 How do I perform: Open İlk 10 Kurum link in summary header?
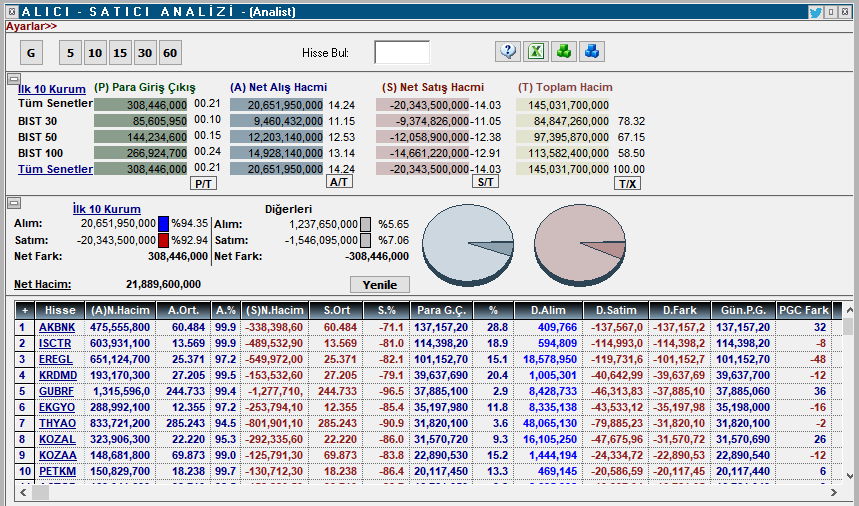pos(52,89)
